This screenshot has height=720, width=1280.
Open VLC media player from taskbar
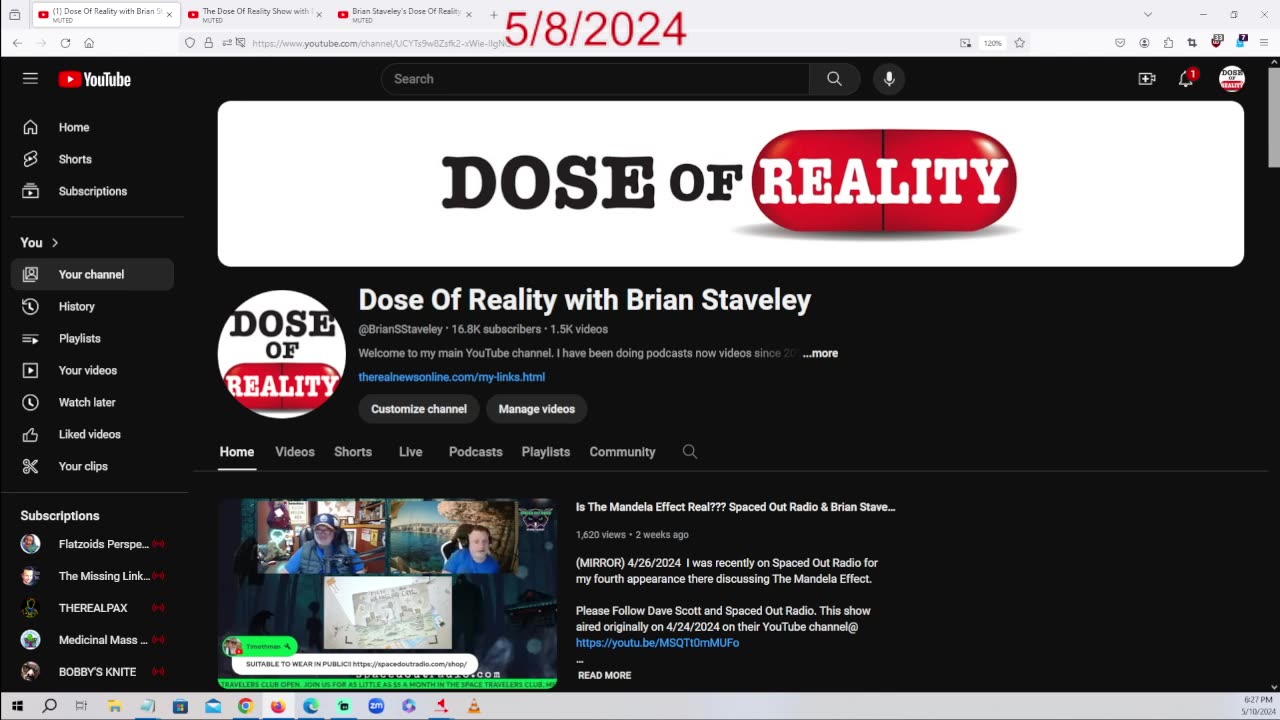474,706
